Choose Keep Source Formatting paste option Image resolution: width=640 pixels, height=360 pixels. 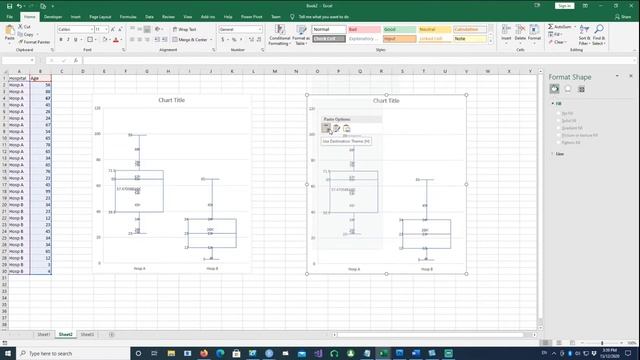click(336, 128)
